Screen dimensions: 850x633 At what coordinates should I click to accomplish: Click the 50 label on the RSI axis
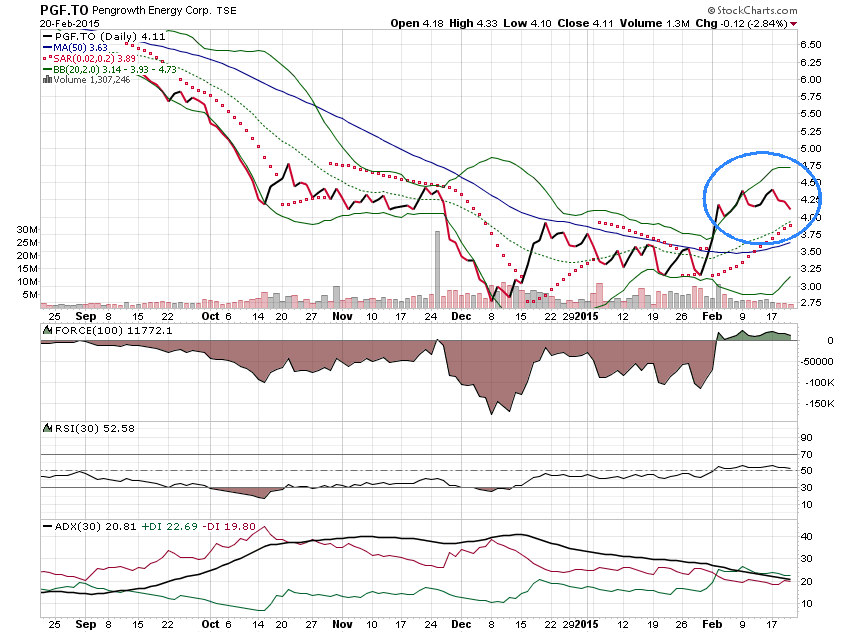coord(807,471)
